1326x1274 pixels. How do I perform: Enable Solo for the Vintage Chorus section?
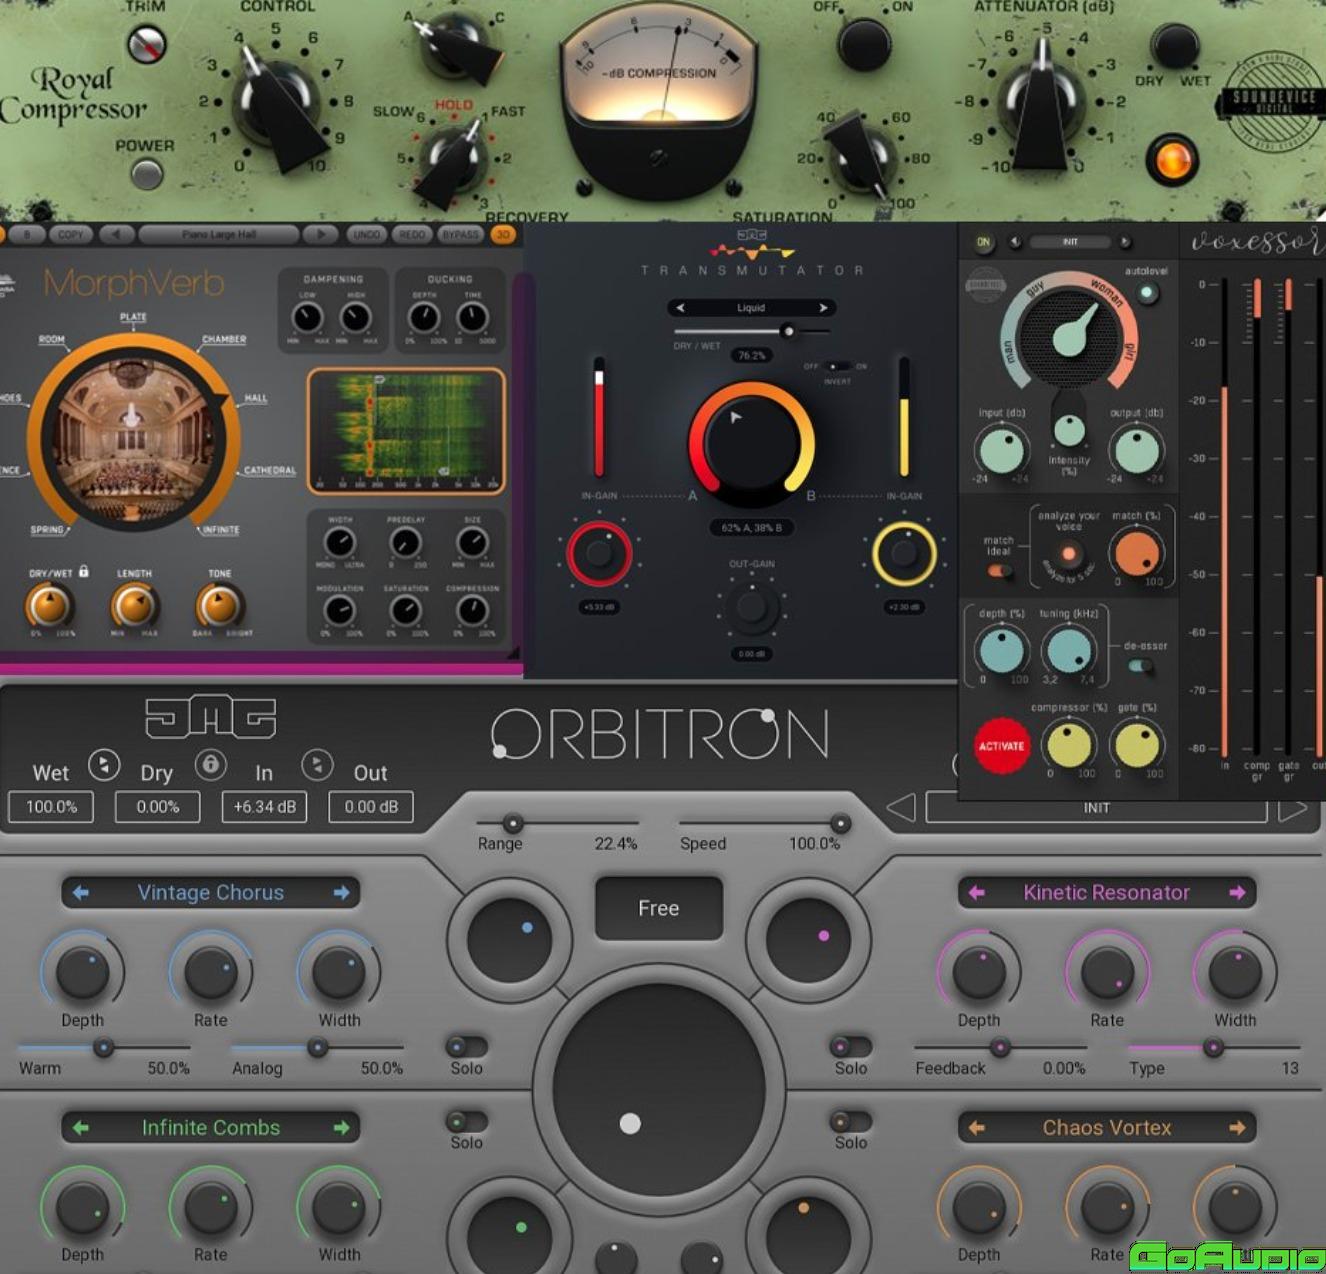click(x=466, y=1047)
